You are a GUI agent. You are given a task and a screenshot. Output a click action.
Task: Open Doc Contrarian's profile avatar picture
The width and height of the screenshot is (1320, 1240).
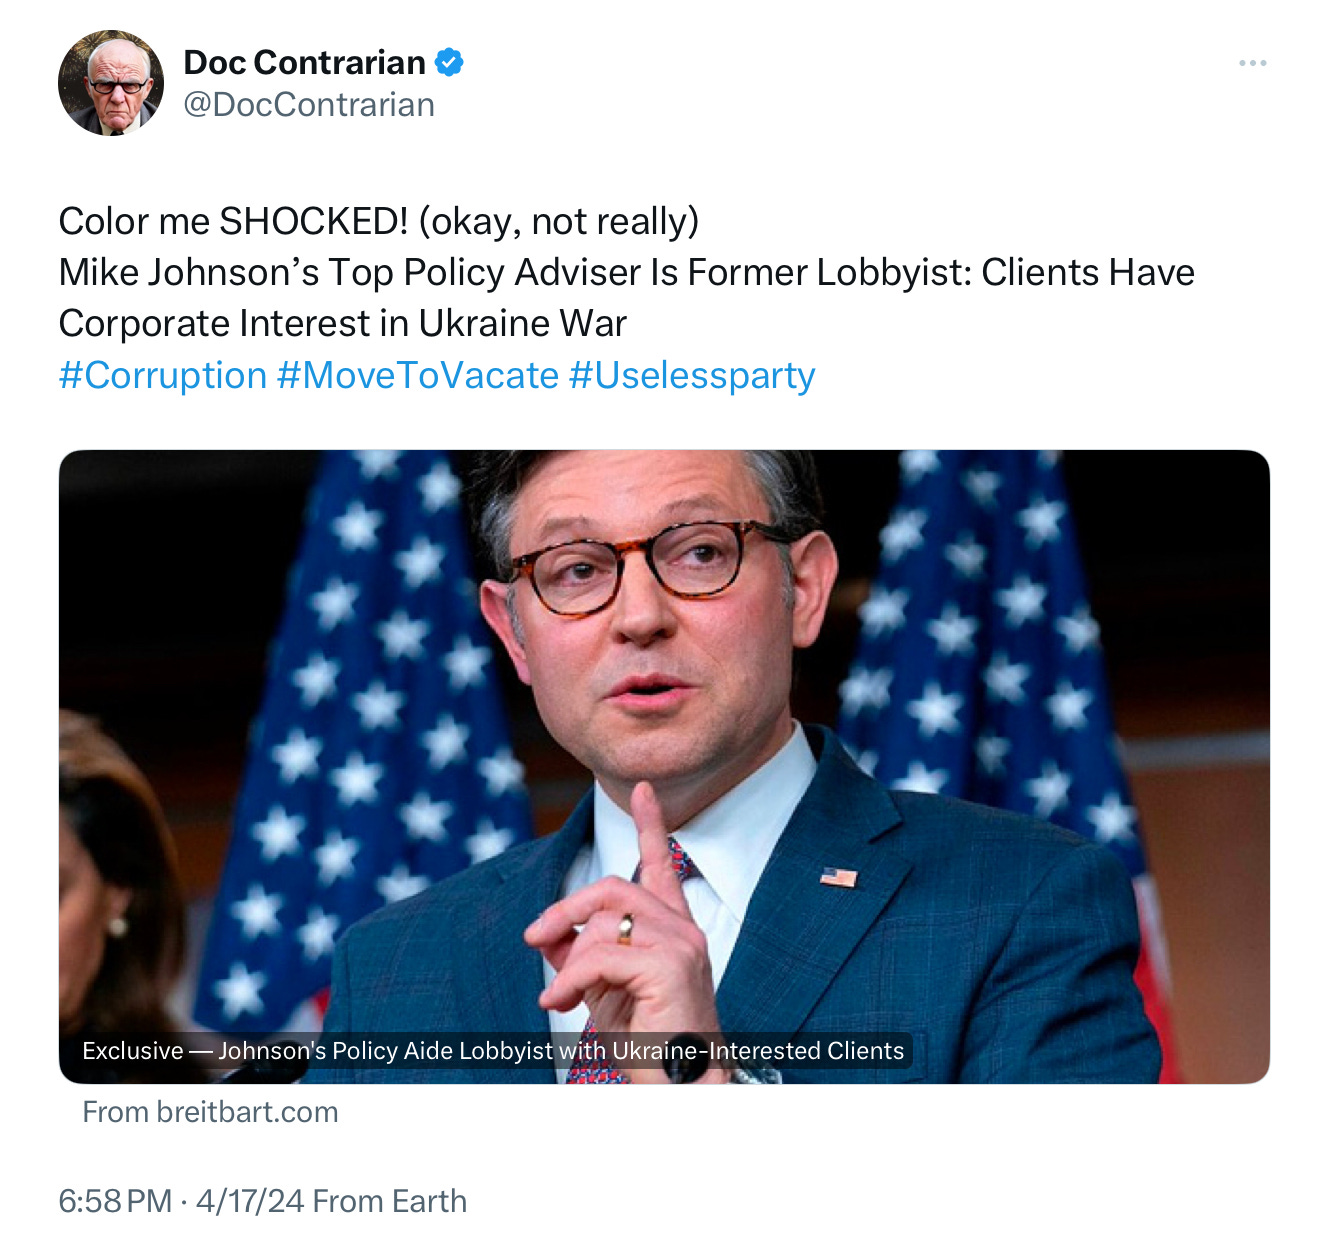tap(111, 82)
